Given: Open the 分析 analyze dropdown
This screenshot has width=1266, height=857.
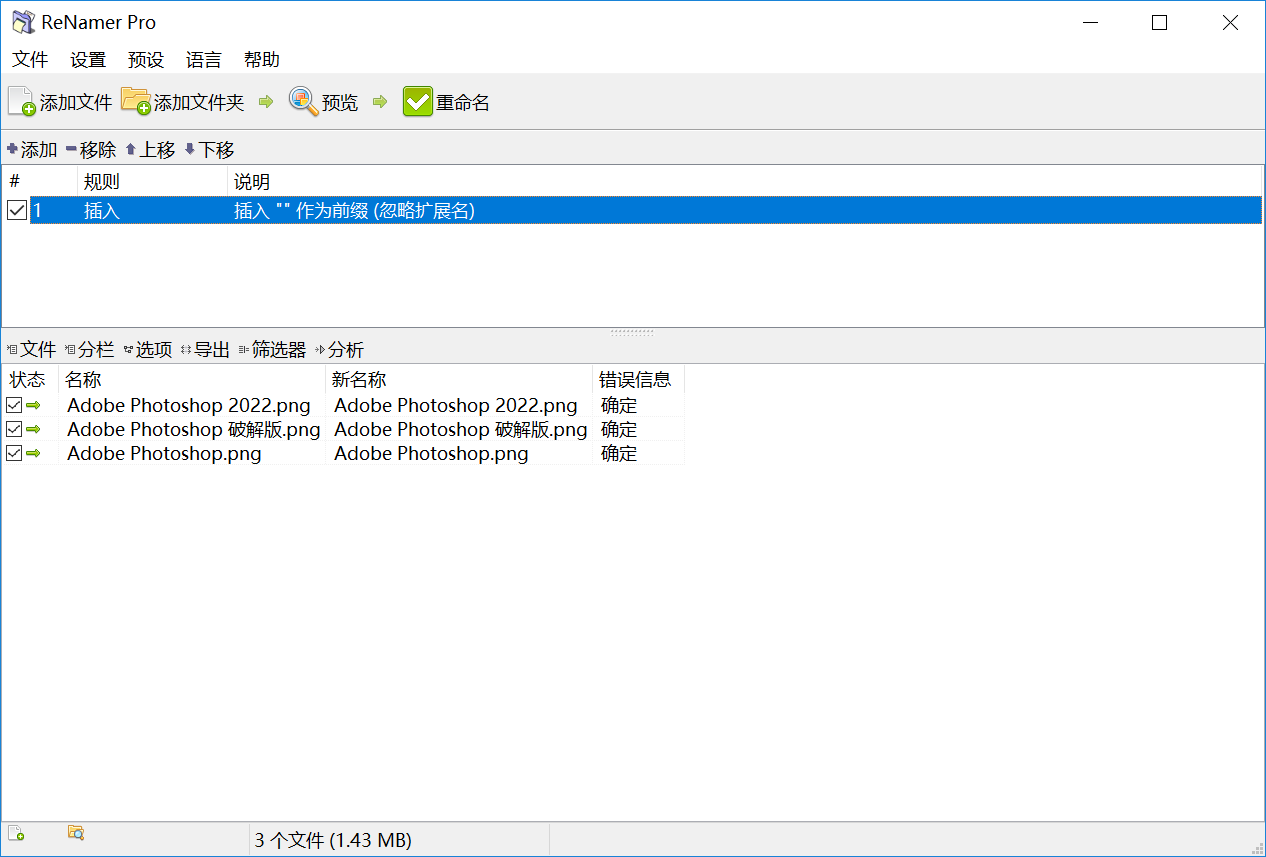Looking at the screenshot, I should coord(339,350).
